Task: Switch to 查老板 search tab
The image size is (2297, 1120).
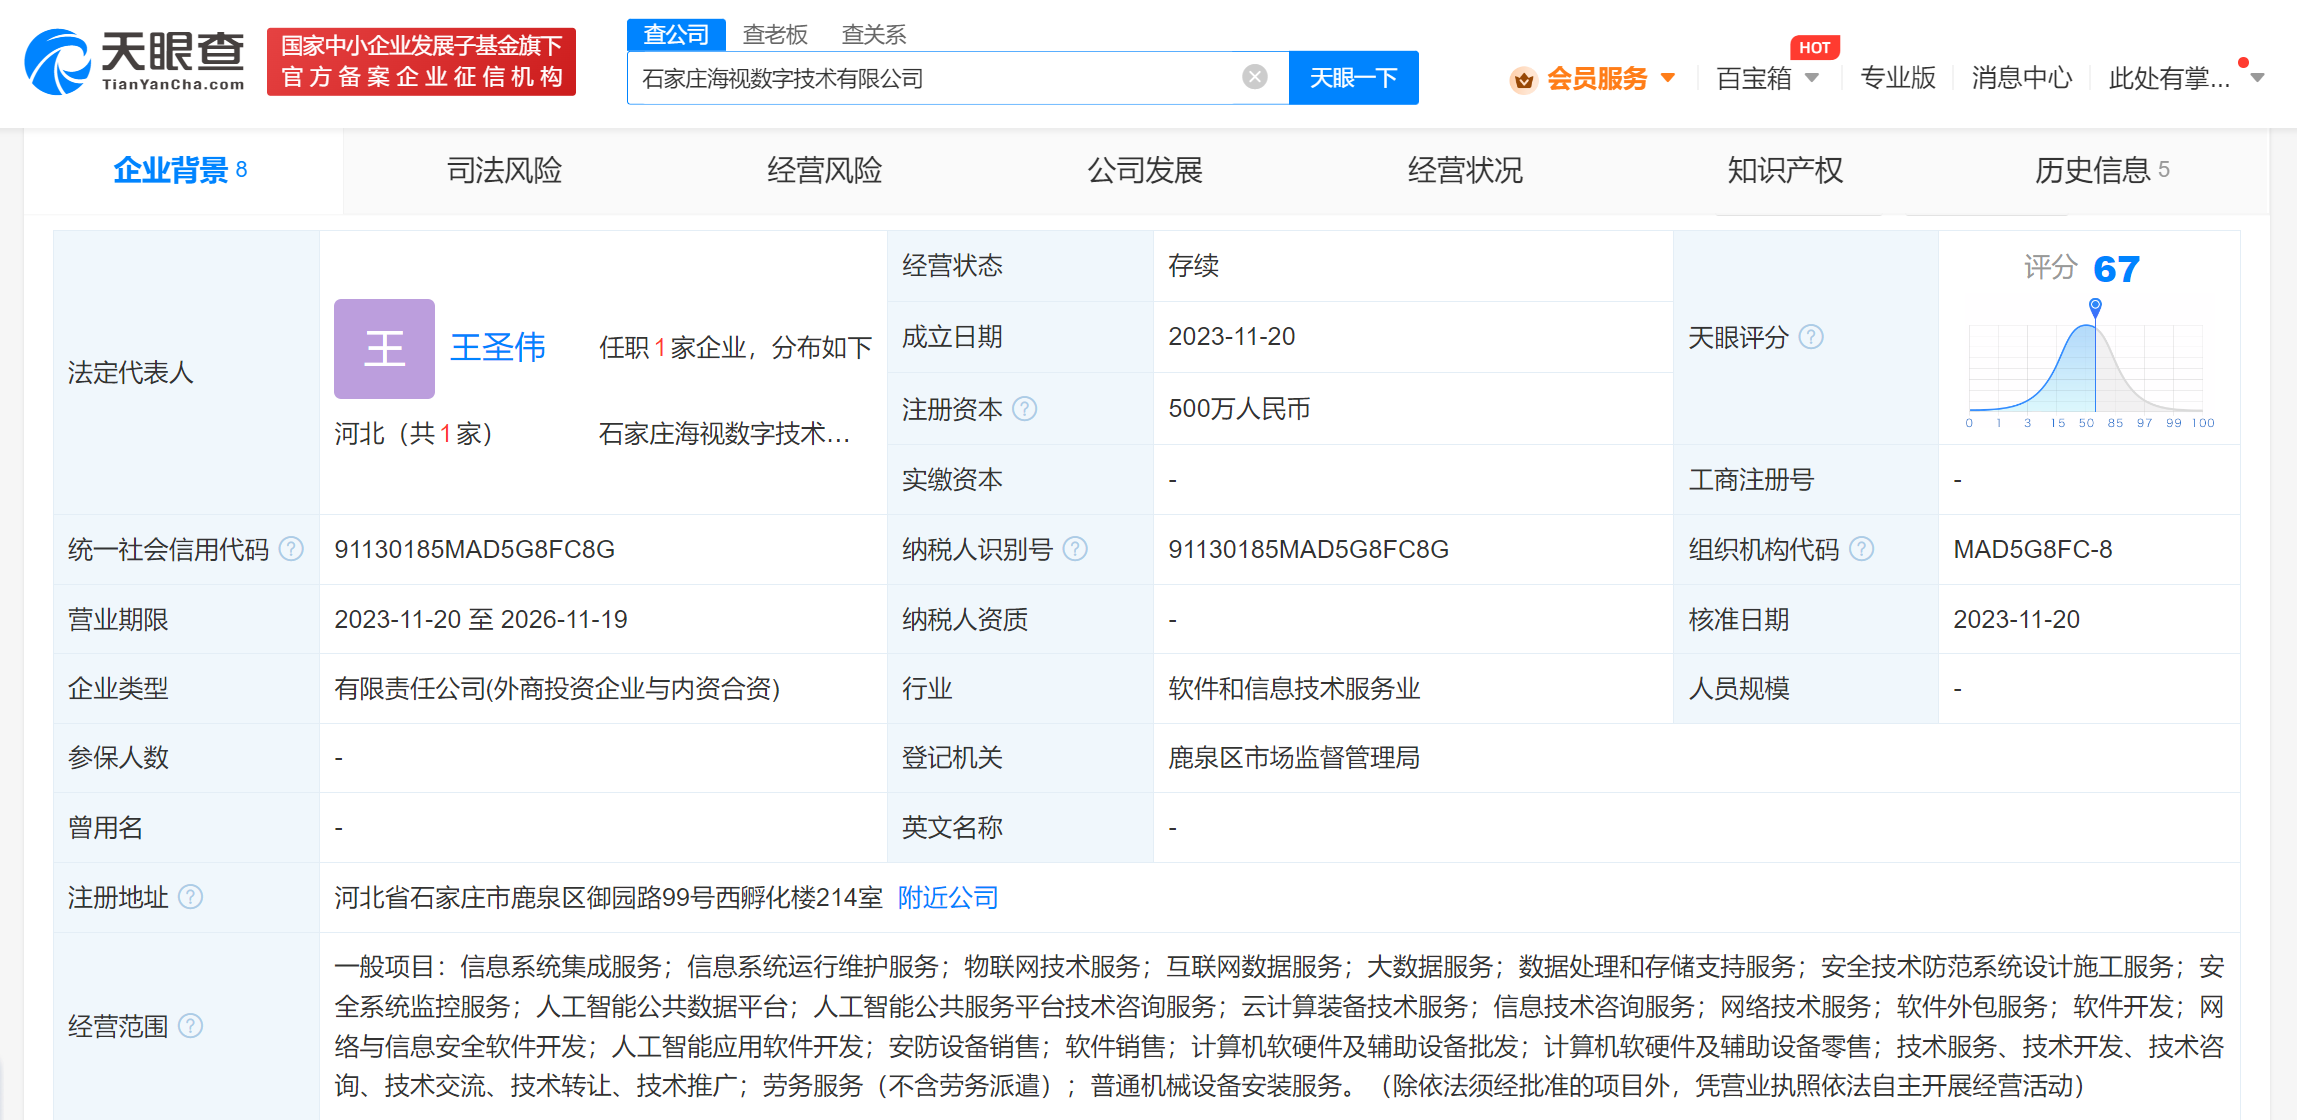Action: 775,35
